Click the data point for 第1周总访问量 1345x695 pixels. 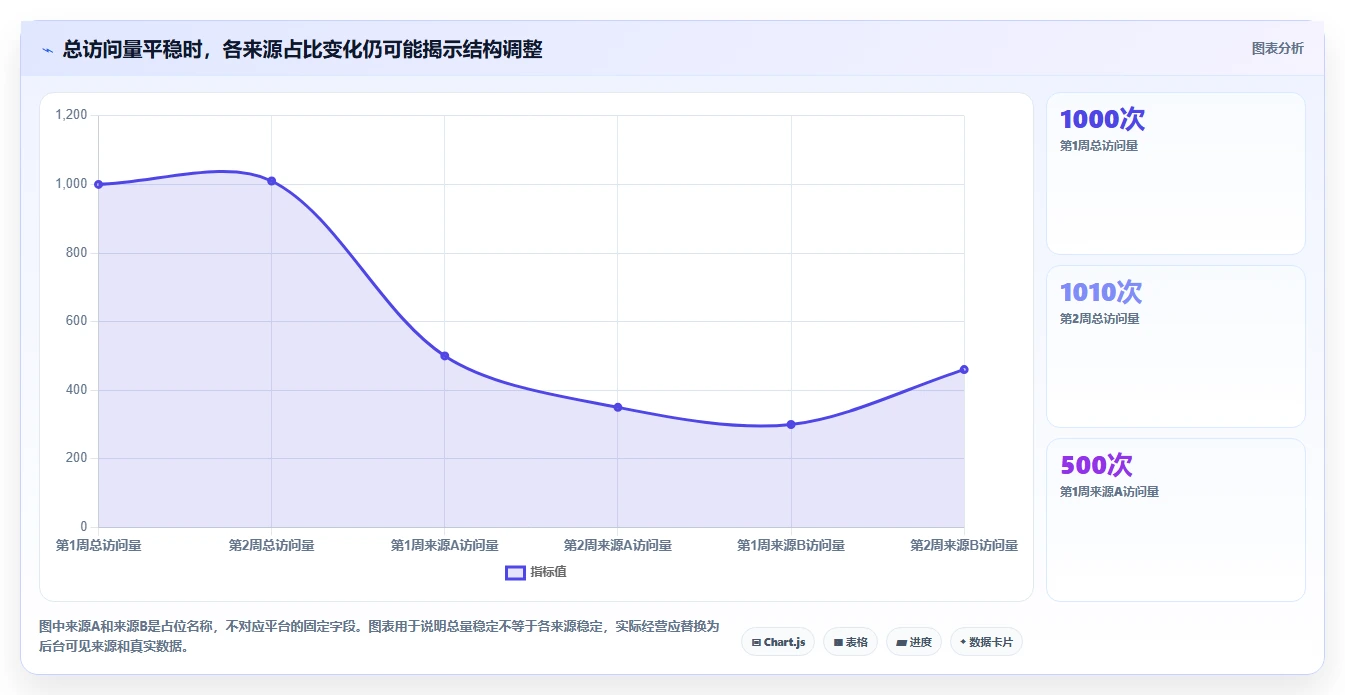click(x=98, y=184)
